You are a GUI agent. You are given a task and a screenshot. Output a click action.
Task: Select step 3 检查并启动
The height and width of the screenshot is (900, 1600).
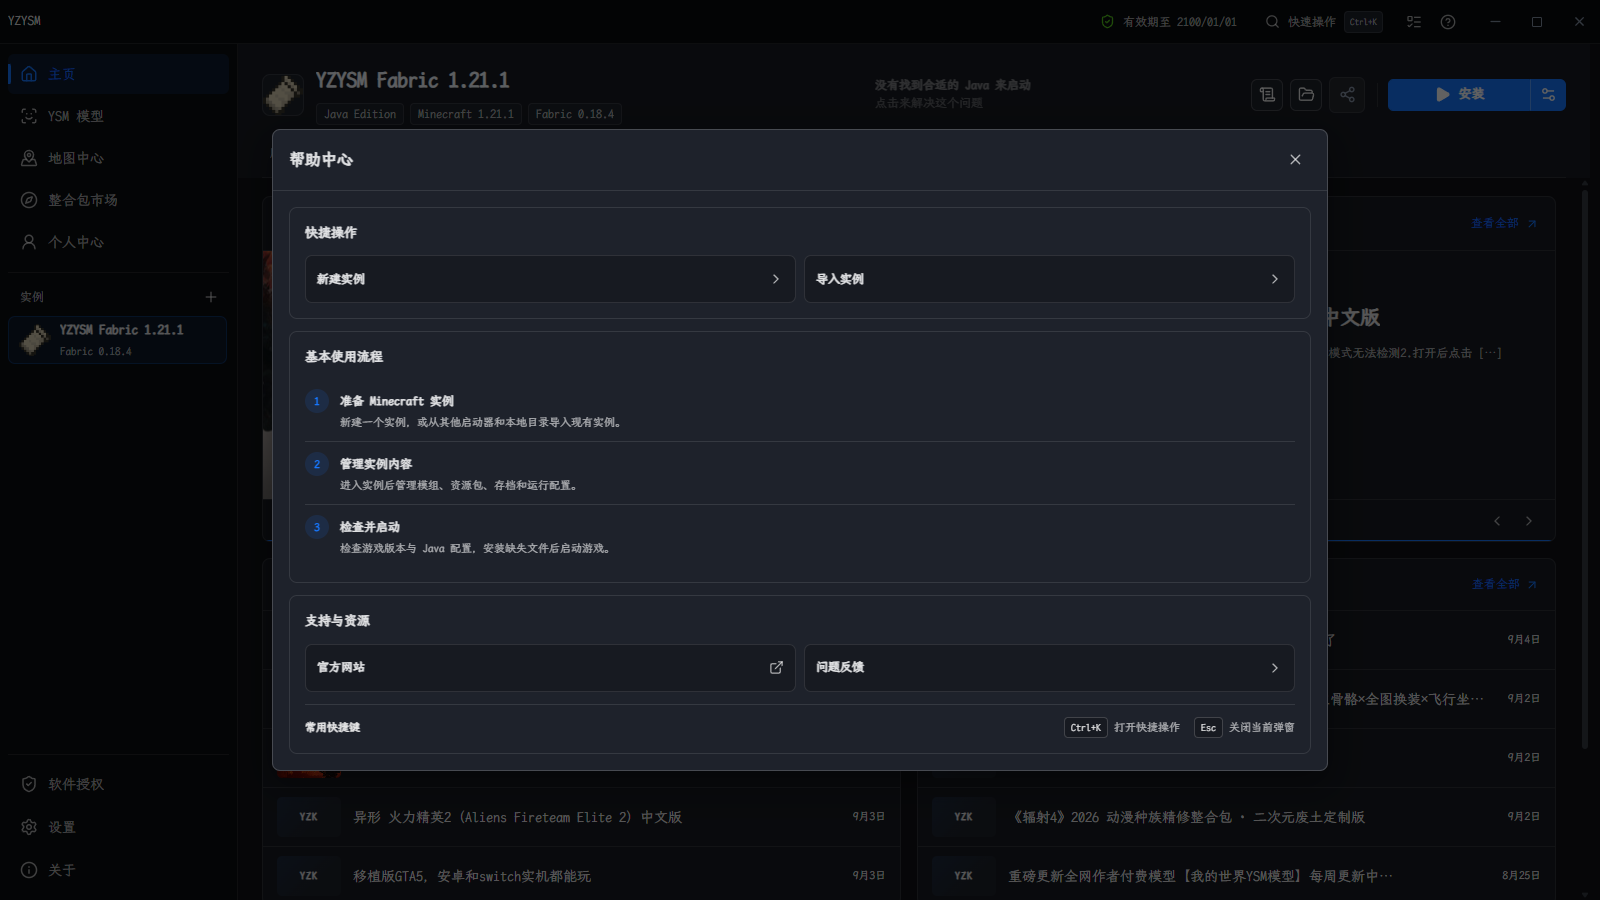[800, 537]
